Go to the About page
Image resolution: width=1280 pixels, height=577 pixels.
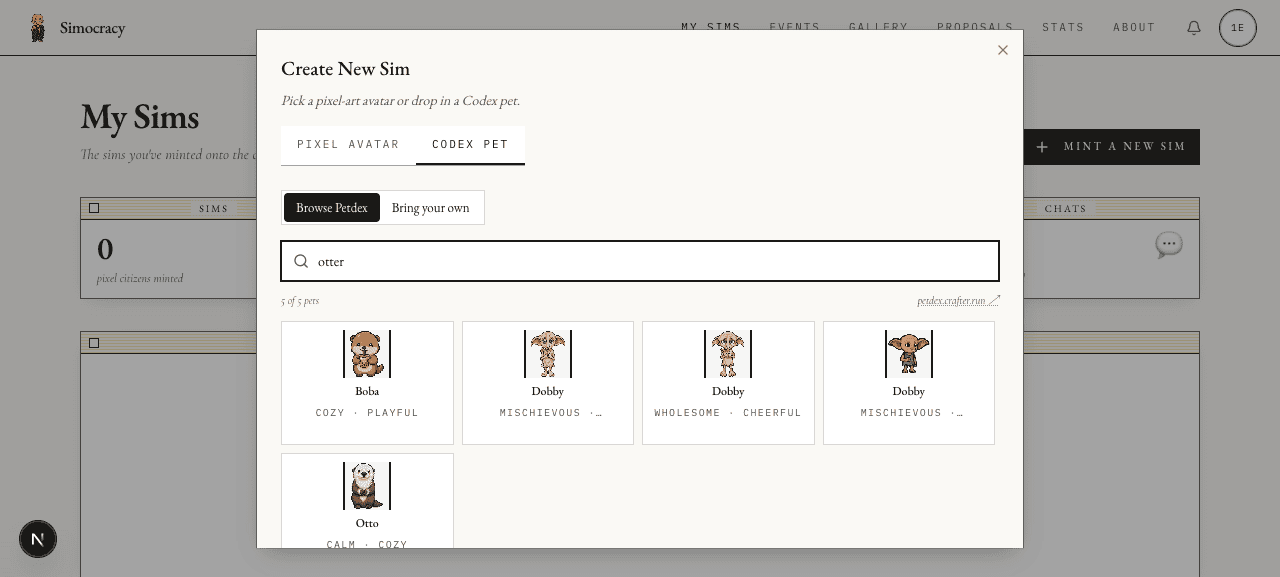[1134, 28]
